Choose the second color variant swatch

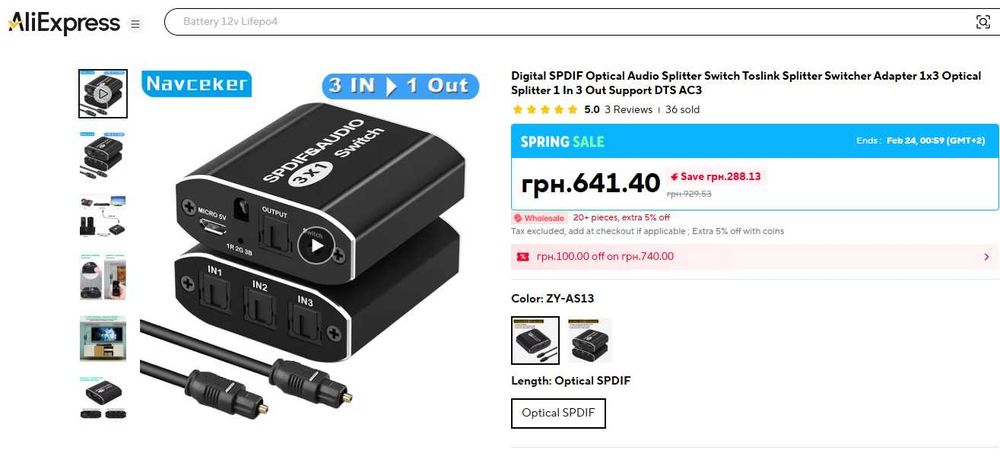589,341
